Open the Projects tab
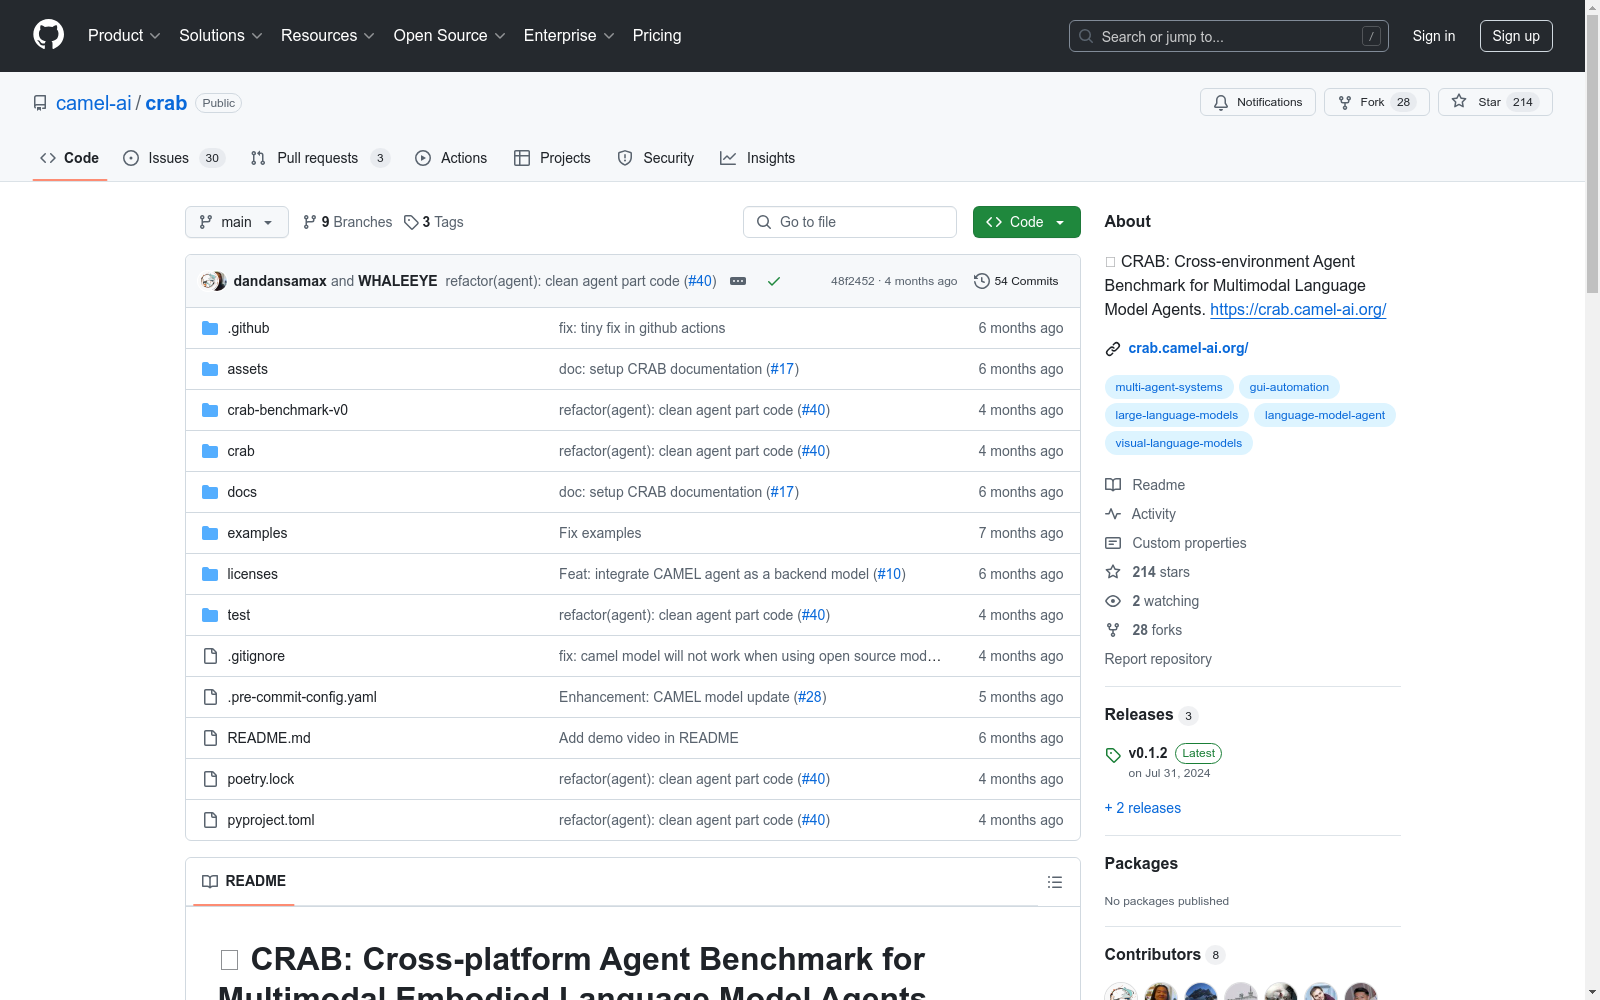Image resolution: width=1600 pixels, height=1000 pixels. coord(552,158)
